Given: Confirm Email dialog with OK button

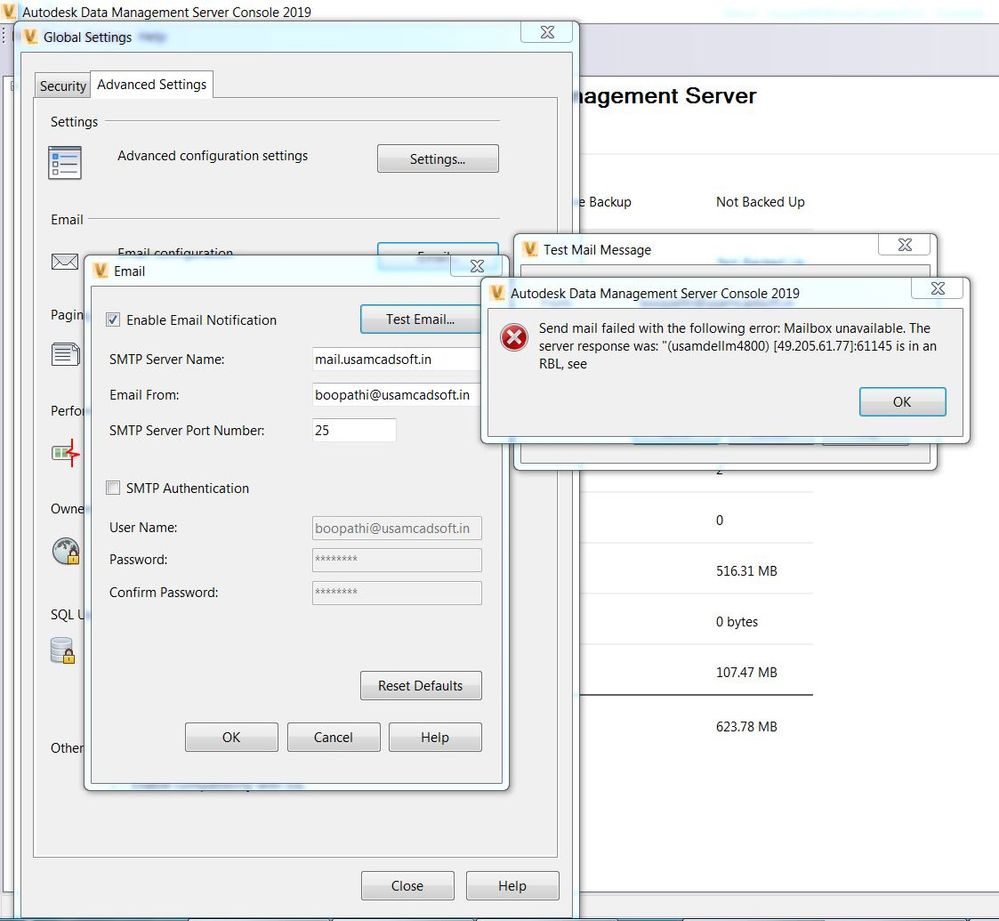Looking at the screenshot, I should (231, 737).
